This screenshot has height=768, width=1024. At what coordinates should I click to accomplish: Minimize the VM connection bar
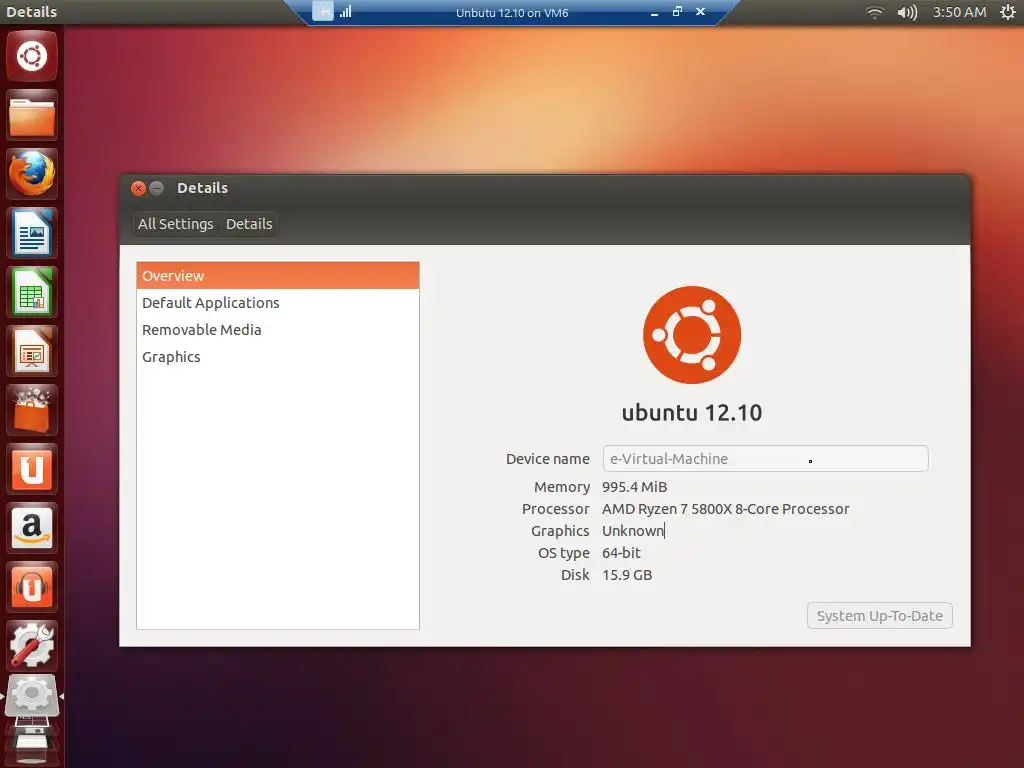pyautogui.click(x=654, y=12)
